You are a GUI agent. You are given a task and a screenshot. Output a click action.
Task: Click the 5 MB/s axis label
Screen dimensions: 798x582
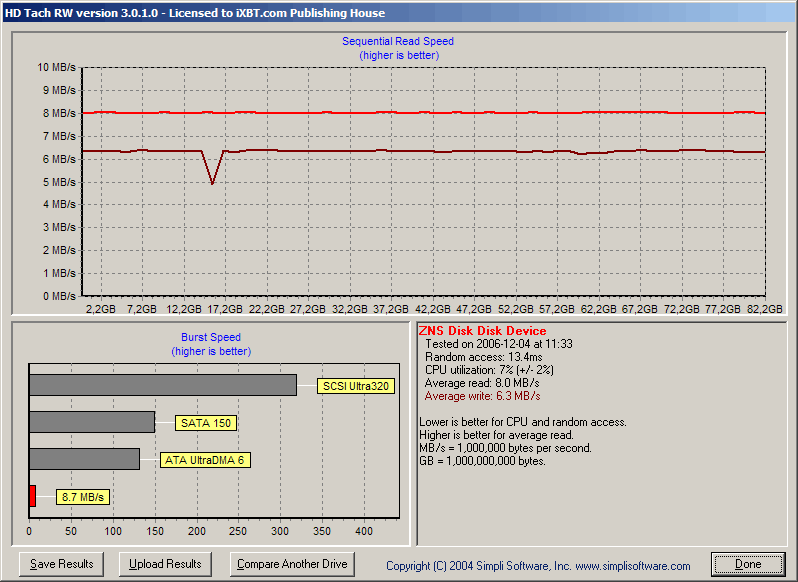(59, 182)
